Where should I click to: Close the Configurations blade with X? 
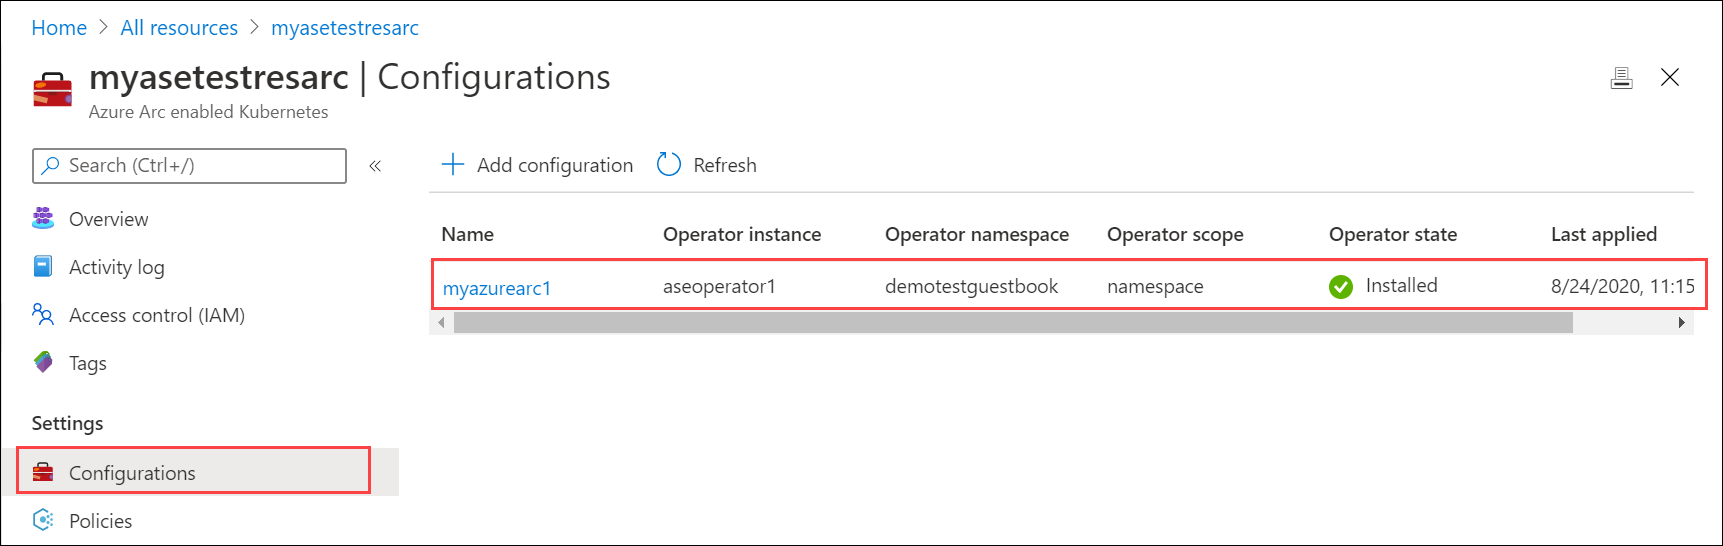pyautogui.click(x=1669, y=78)
